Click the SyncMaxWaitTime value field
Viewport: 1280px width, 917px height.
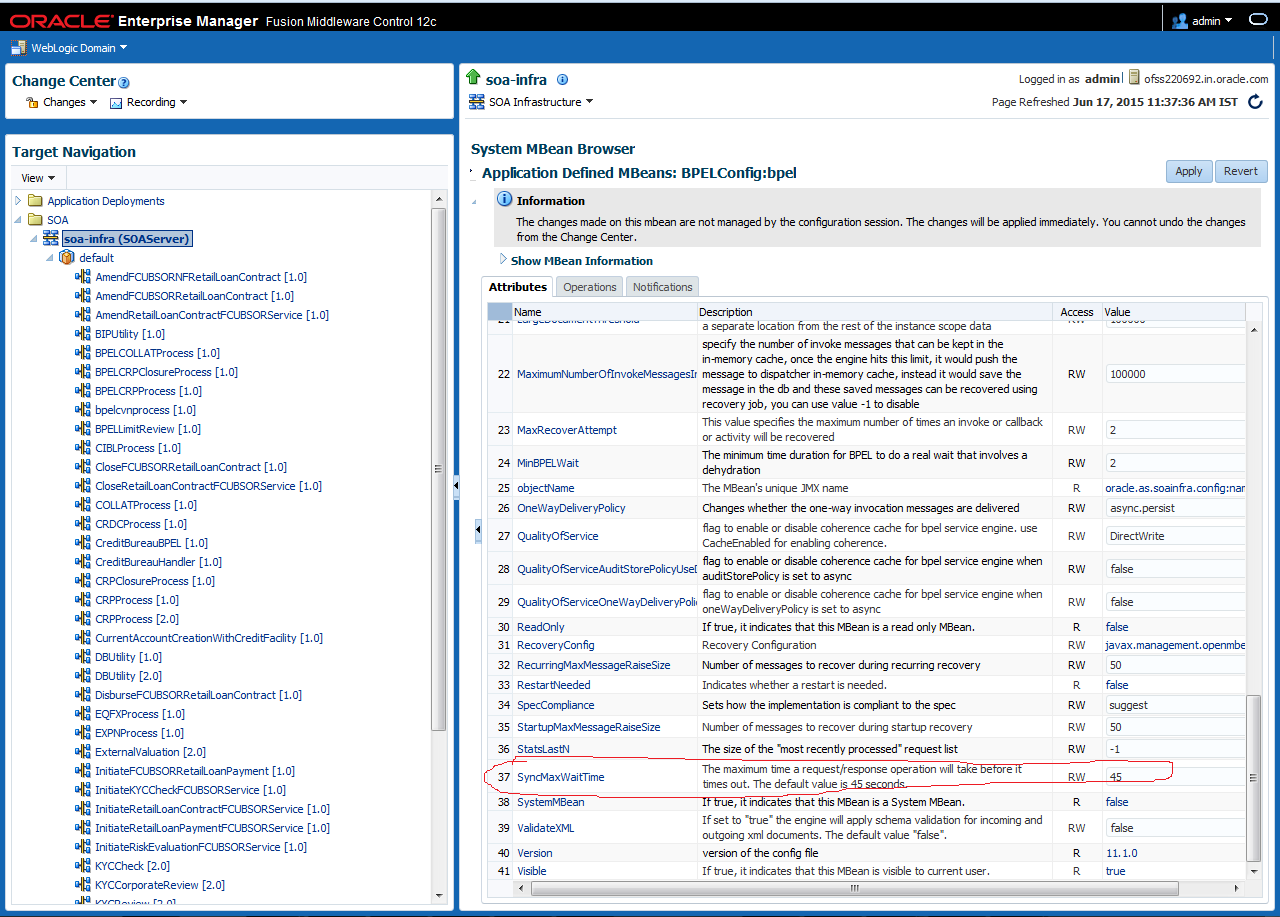click(x=1176, y=777)
